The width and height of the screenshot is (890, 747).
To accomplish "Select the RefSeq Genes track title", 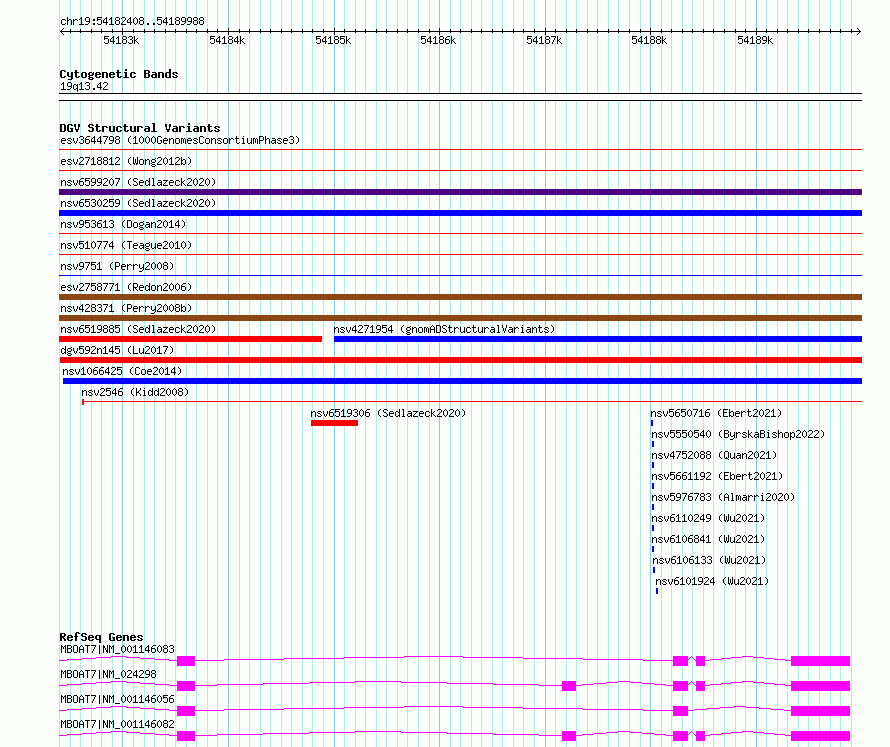I will click(101, 637).
